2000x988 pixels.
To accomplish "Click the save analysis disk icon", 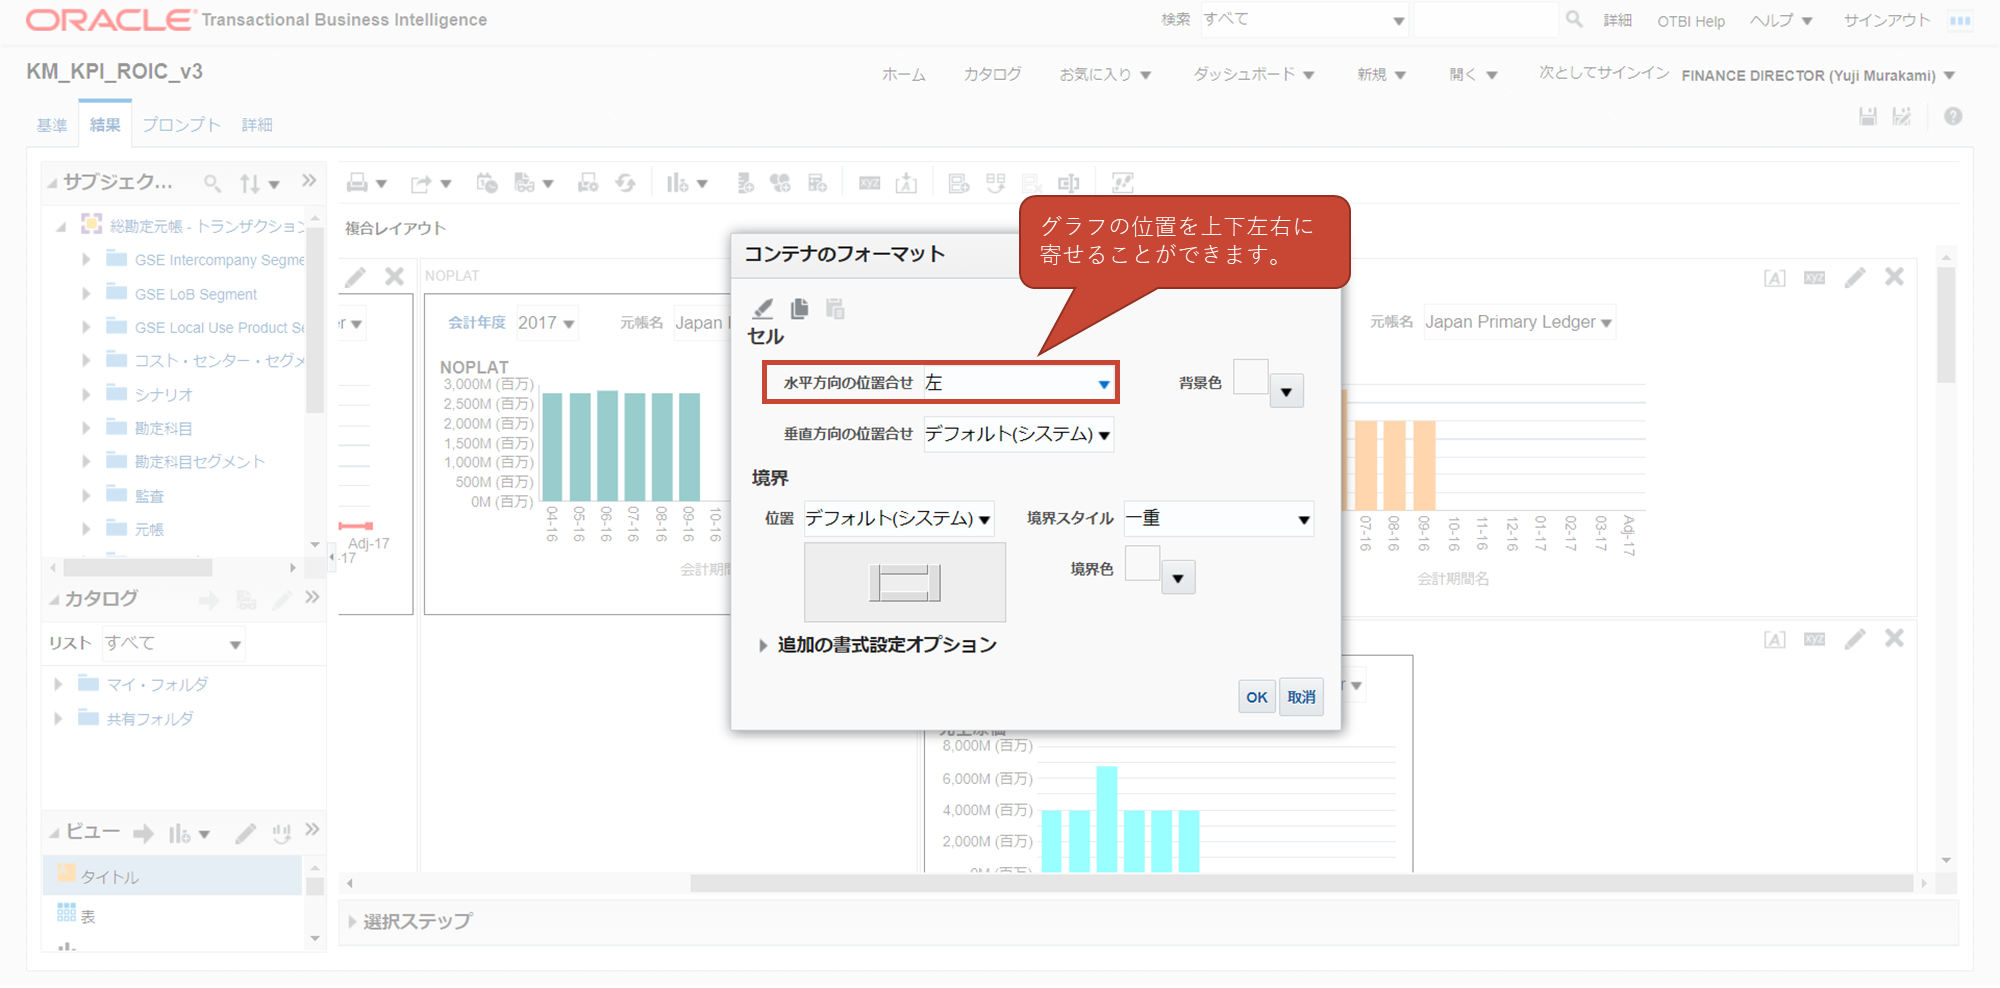I will 1867,117.
